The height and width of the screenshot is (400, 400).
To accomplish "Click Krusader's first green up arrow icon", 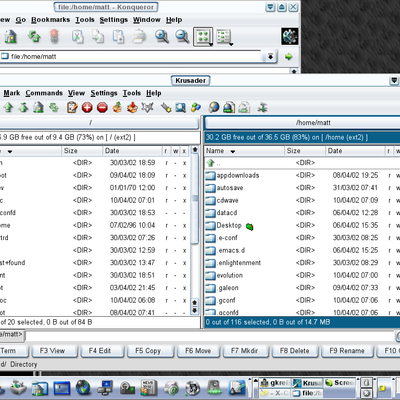I will tap(8, 107).
